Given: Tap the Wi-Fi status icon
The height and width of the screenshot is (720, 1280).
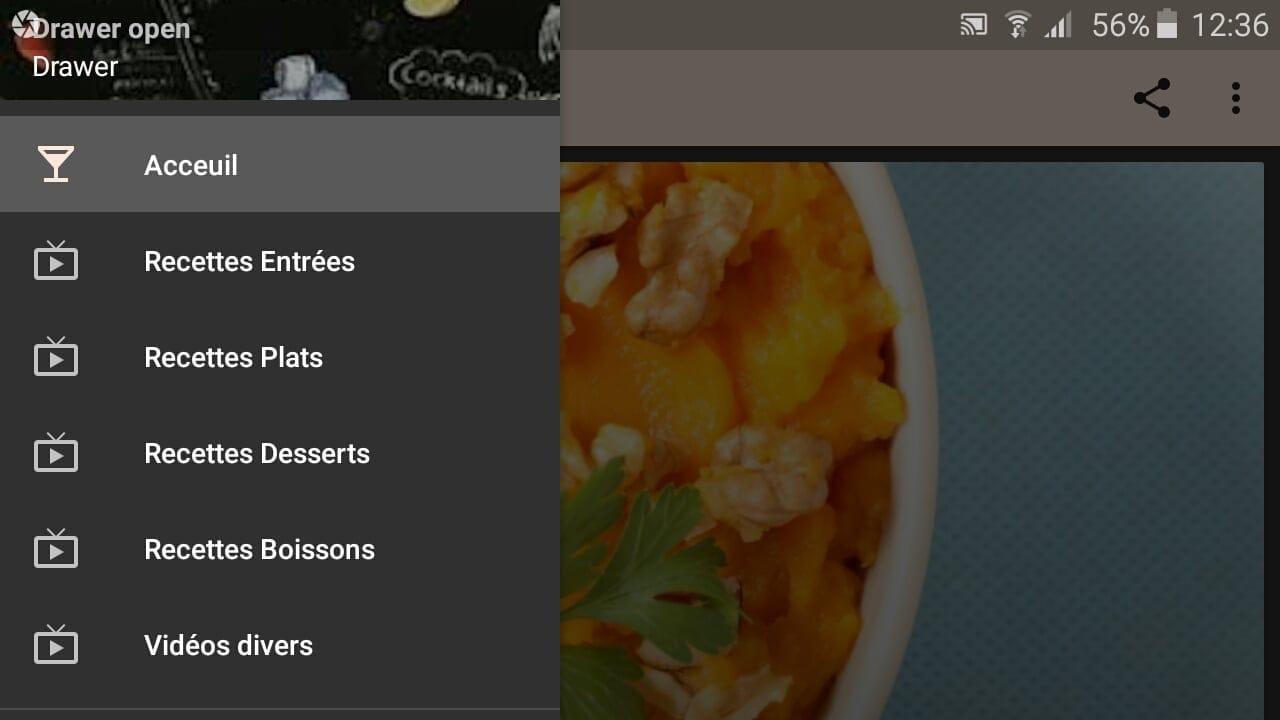Looking at the screenshot, I should click(1018, 25).
